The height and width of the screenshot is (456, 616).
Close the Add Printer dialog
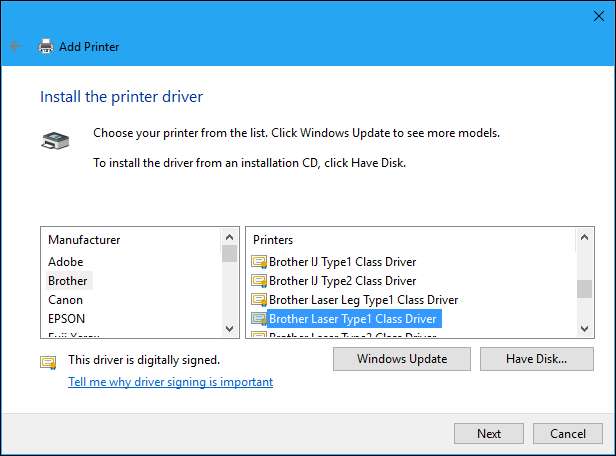(x=599, y=16)
